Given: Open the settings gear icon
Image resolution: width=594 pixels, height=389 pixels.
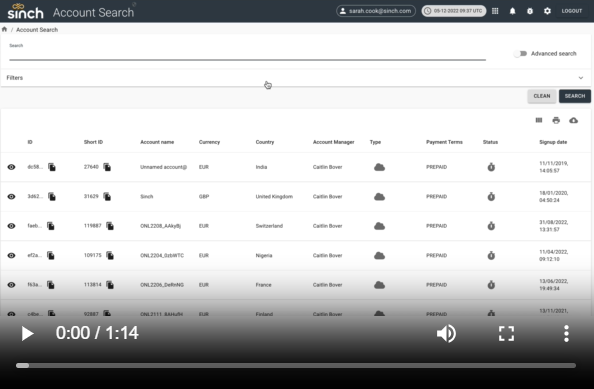Looking at the screenshot, I should (547, 11).
